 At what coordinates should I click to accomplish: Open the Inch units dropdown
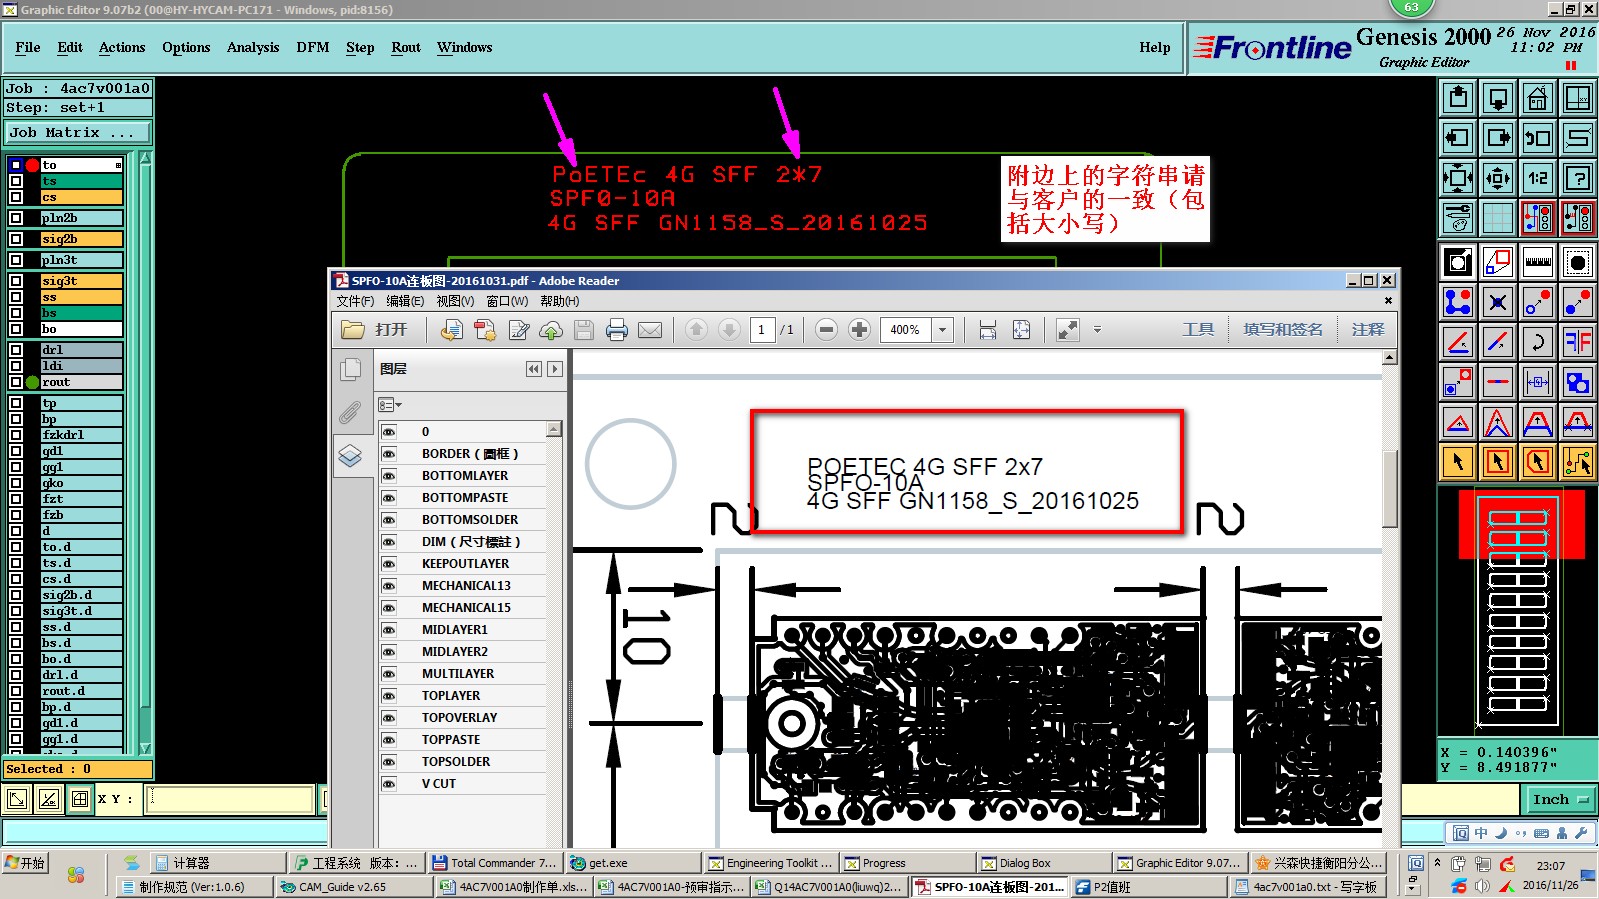tap(1560, 799)
